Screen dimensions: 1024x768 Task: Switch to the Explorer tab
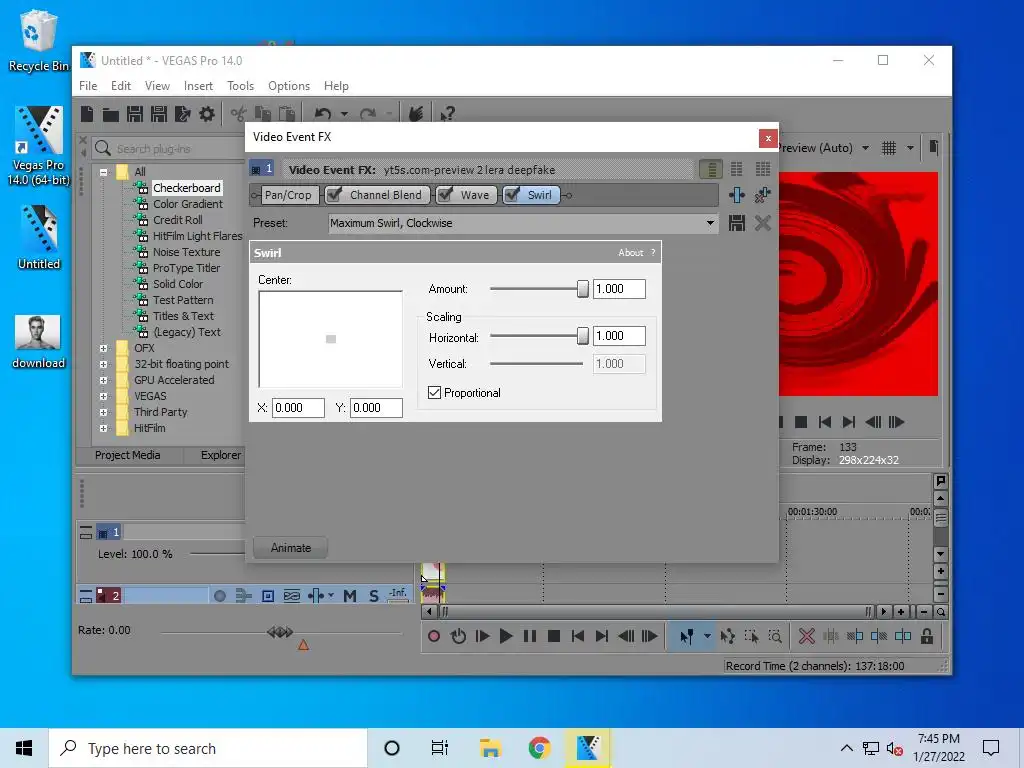point(221,455)
